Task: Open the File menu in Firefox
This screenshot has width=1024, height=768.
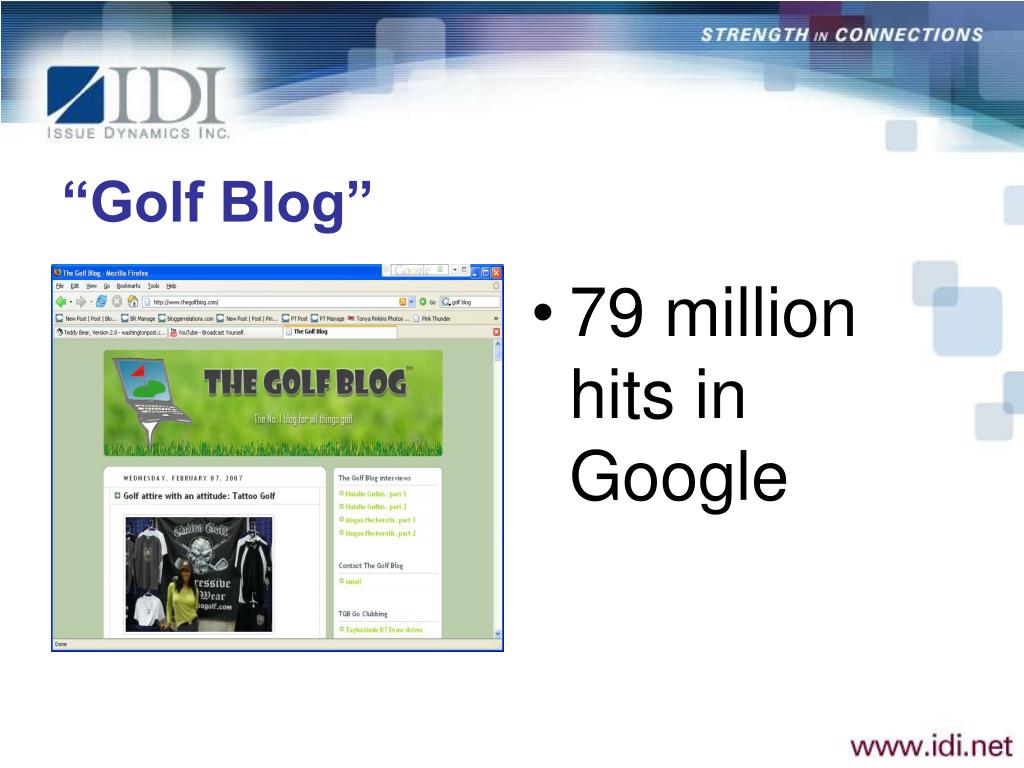Action: click(x=59, y=286)
